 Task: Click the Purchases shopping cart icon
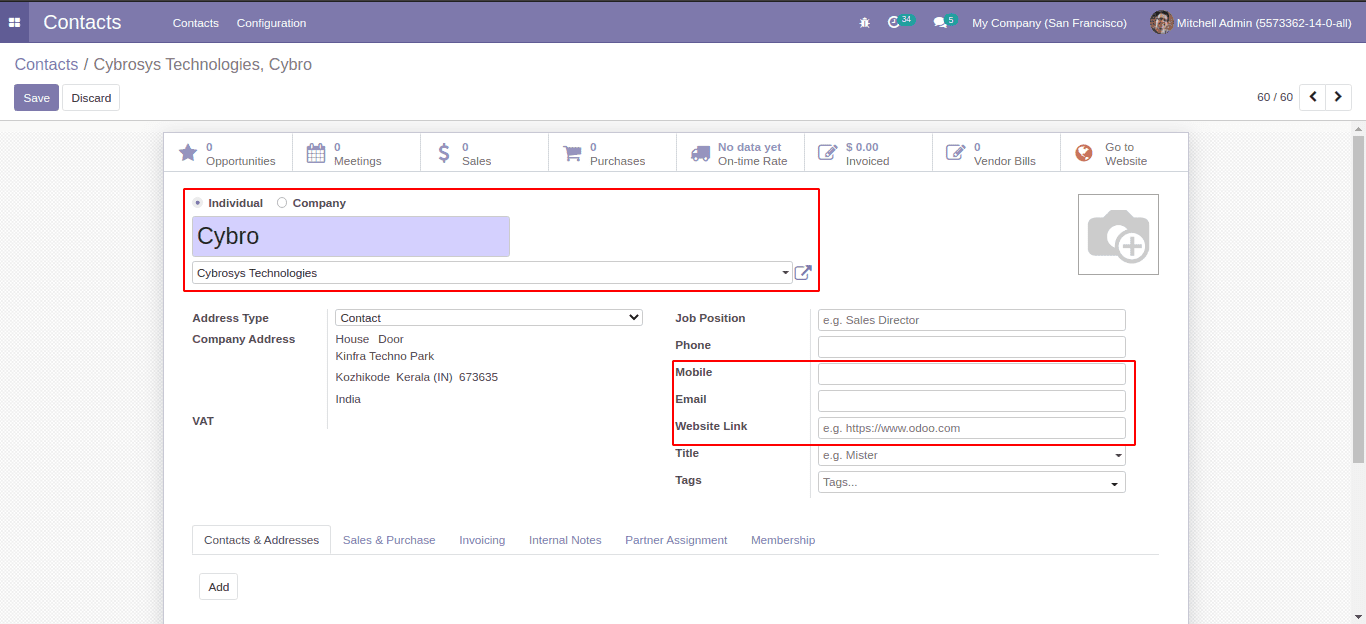[x=572, y=153]
